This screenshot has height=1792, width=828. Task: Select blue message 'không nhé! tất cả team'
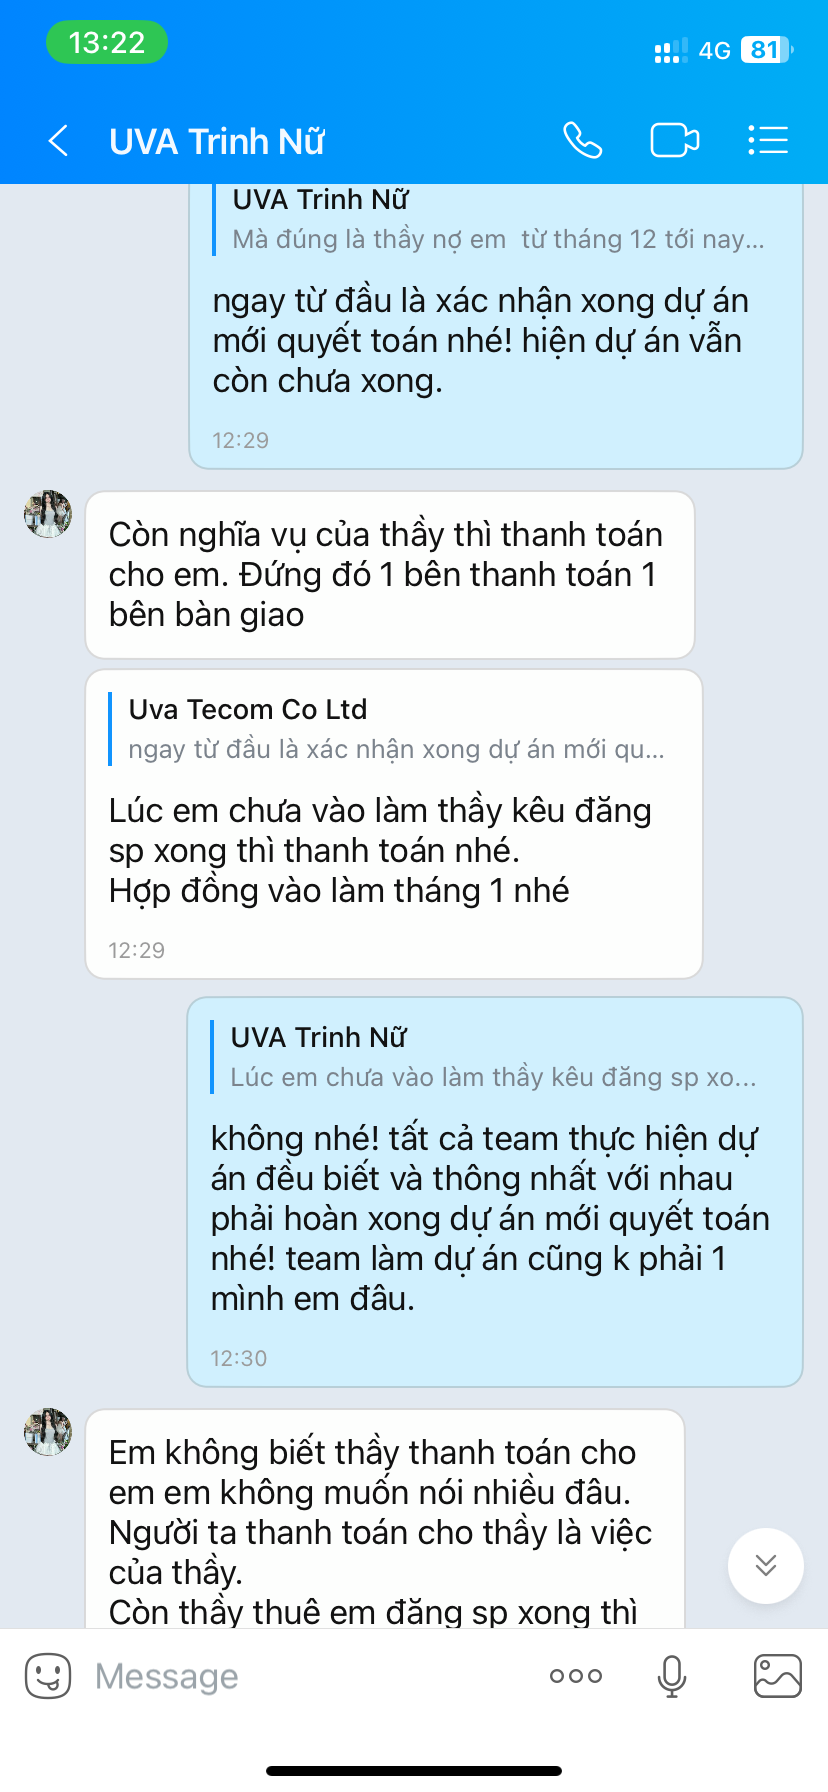click(495, 1192)
